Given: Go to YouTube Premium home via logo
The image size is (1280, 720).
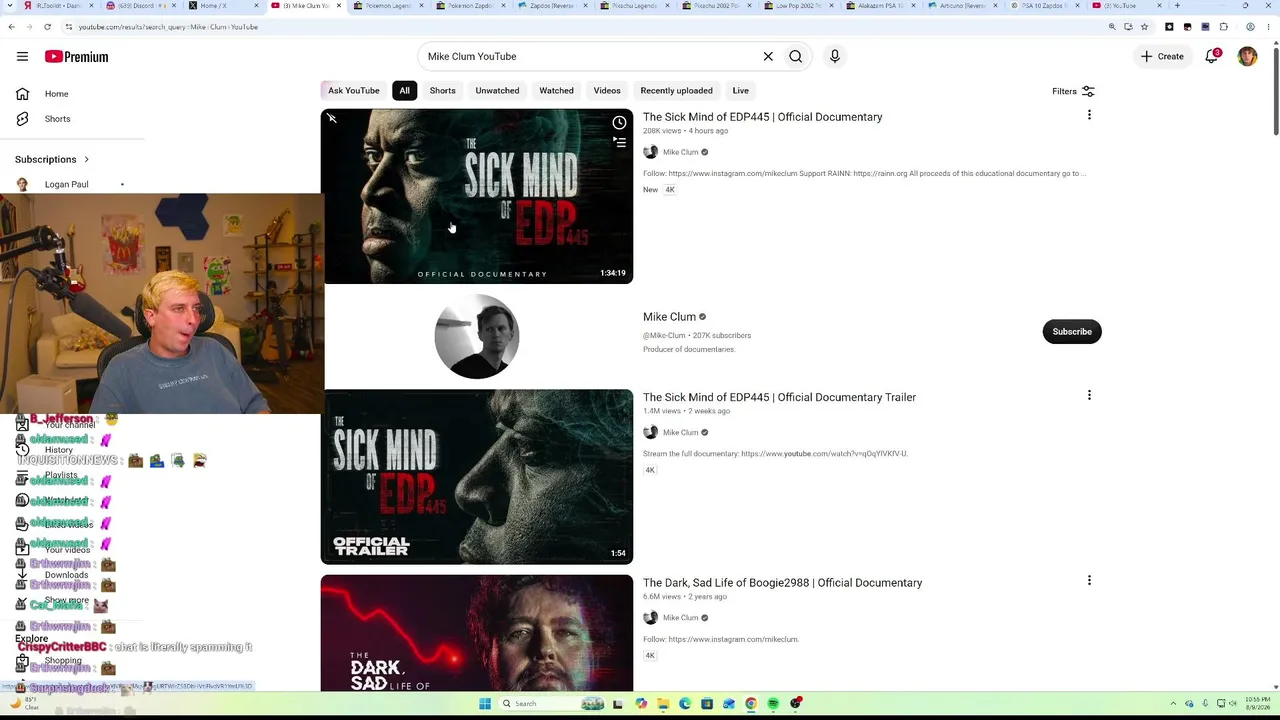Looking at the screenshot, I should point(76,57).
